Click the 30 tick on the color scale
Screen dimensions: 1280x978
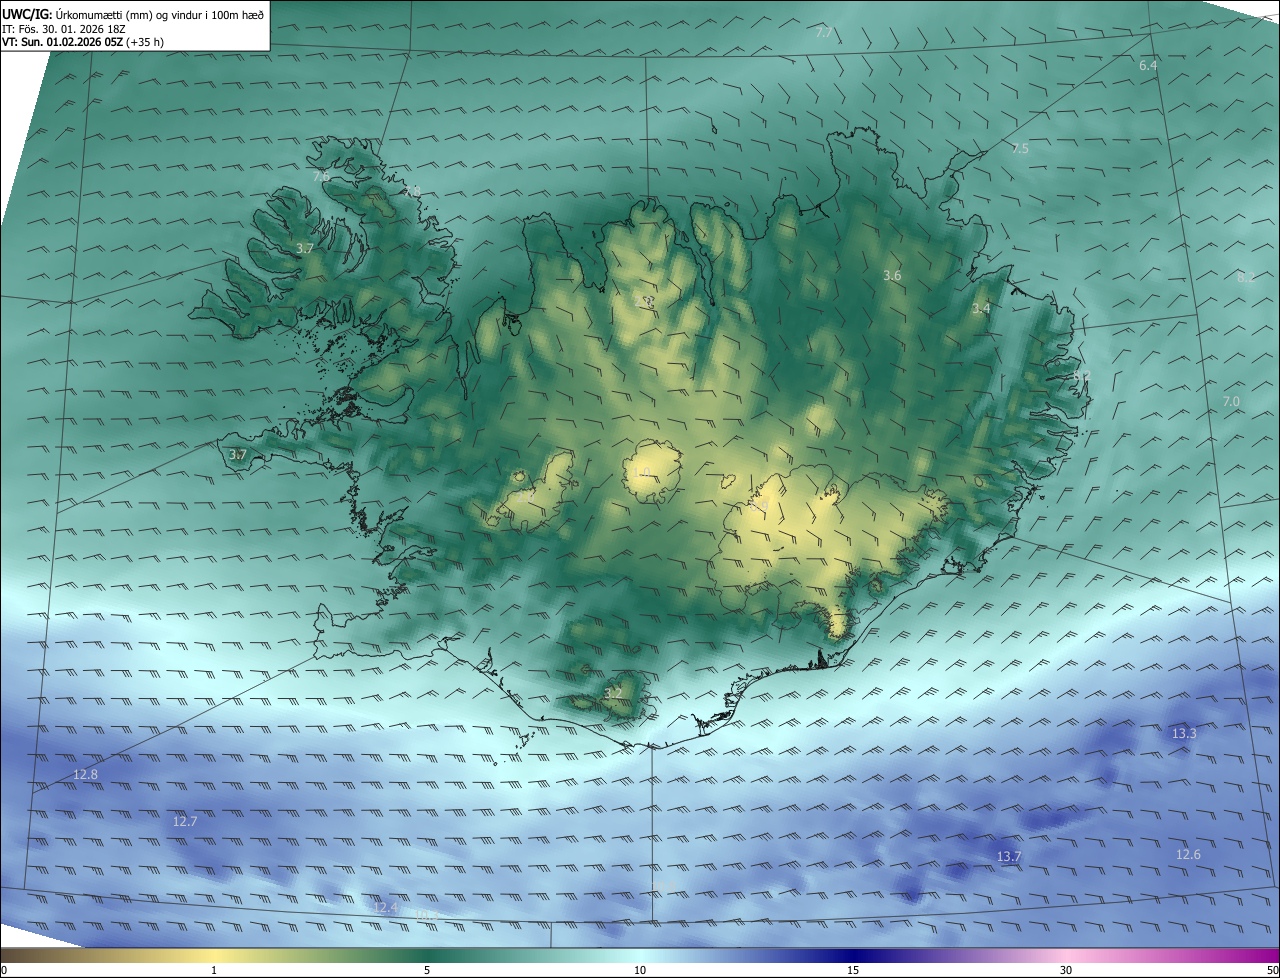point(1066,970)
